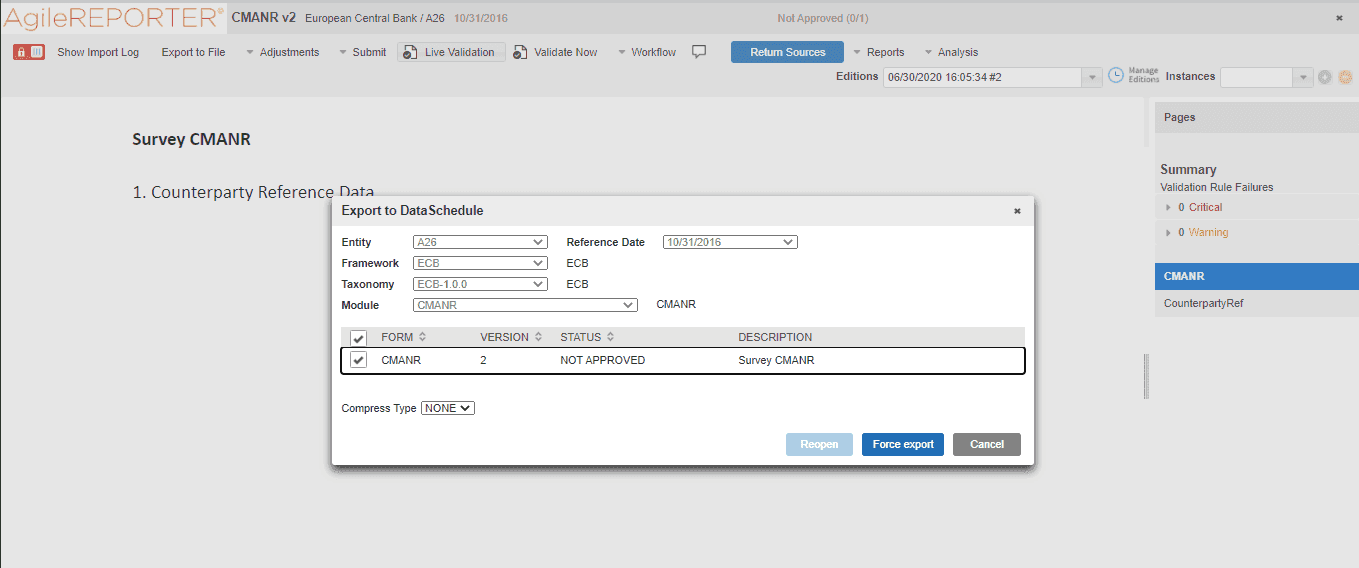Click the Manage Editions clock icon
Image resolution: width=1359 pixels, height=568 pixels.
tap(1116, 76)
